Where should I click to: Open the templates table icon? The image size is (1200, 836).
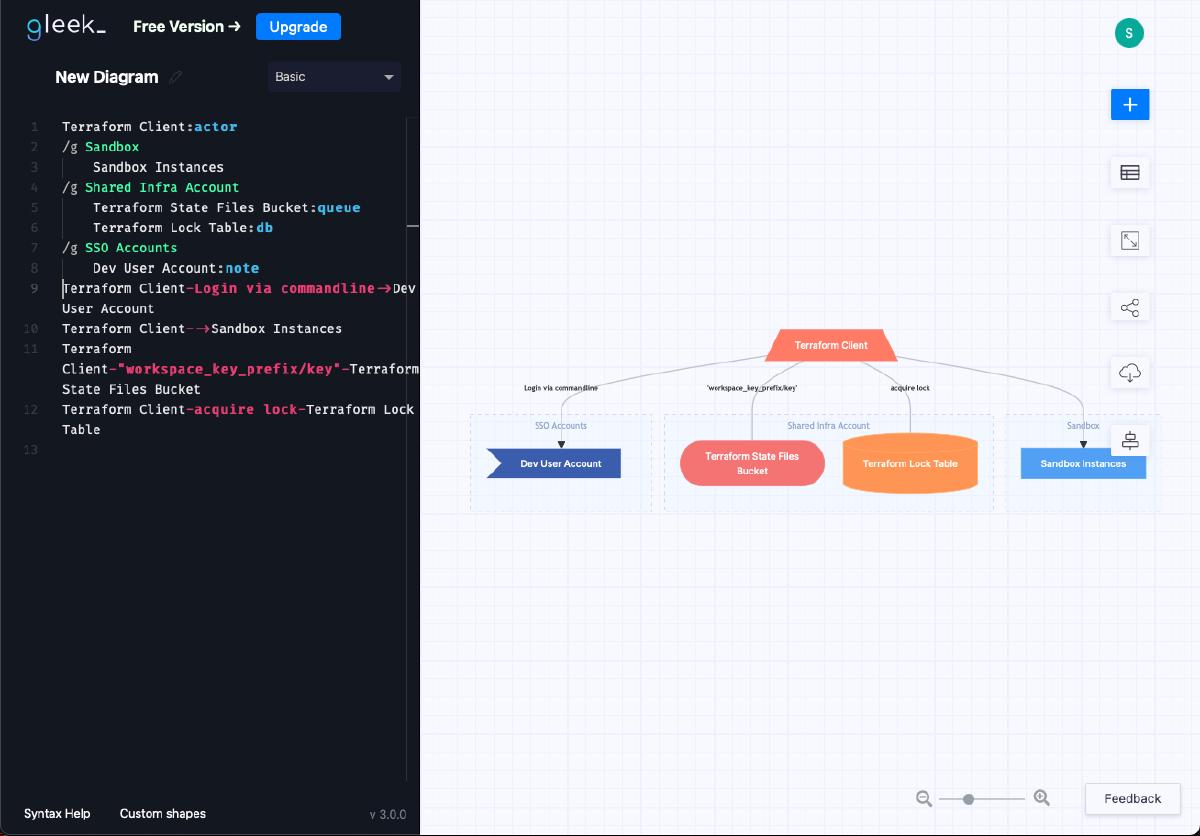(x=1130, y=172)
